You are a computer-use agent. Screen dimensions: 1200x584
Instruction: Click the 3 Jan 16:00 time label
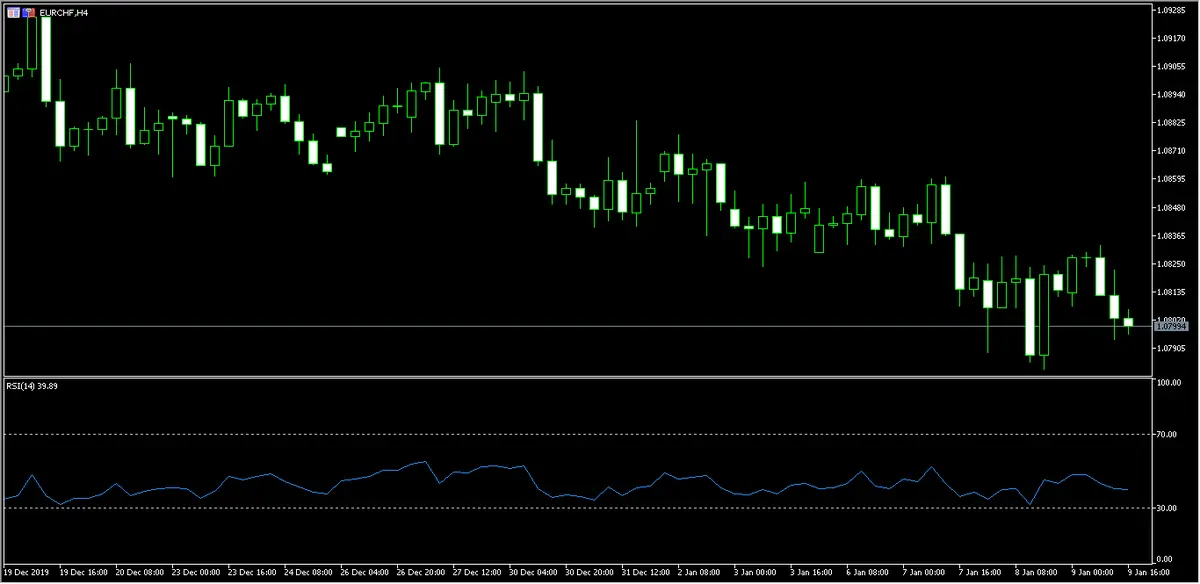pos(812,573)
